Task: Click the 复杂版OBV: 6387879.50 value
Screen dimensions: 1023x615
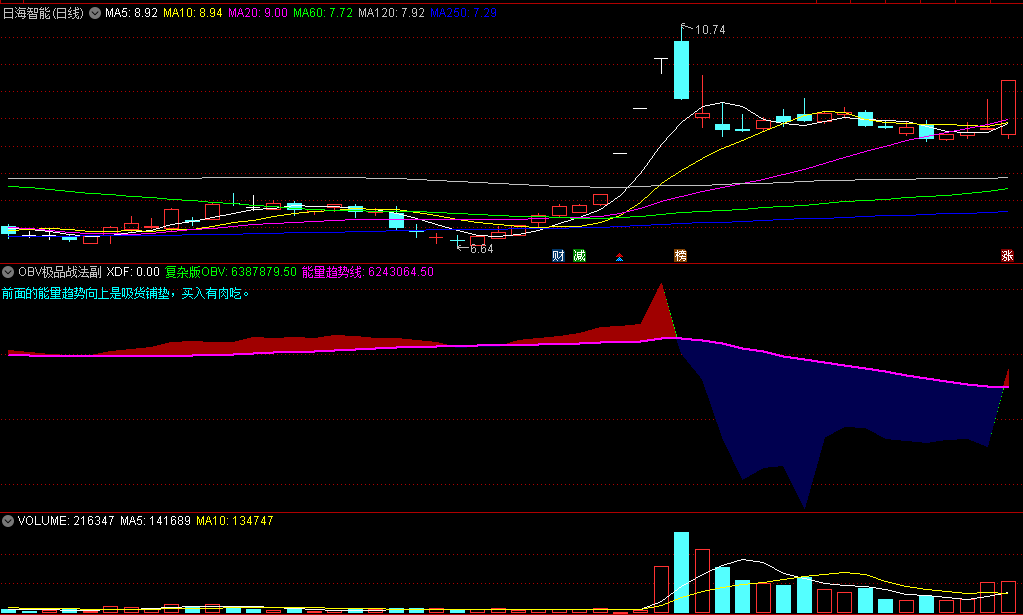Action: tap(231, 272)
